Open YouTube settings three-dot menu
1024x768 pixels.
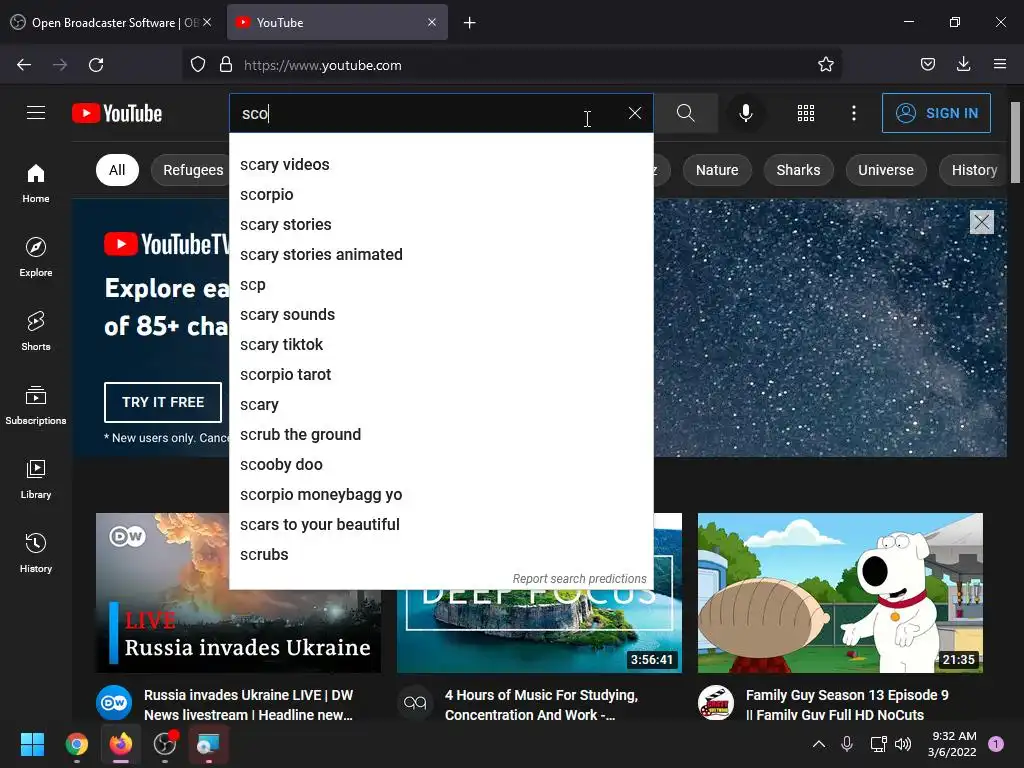coord(854,113)
